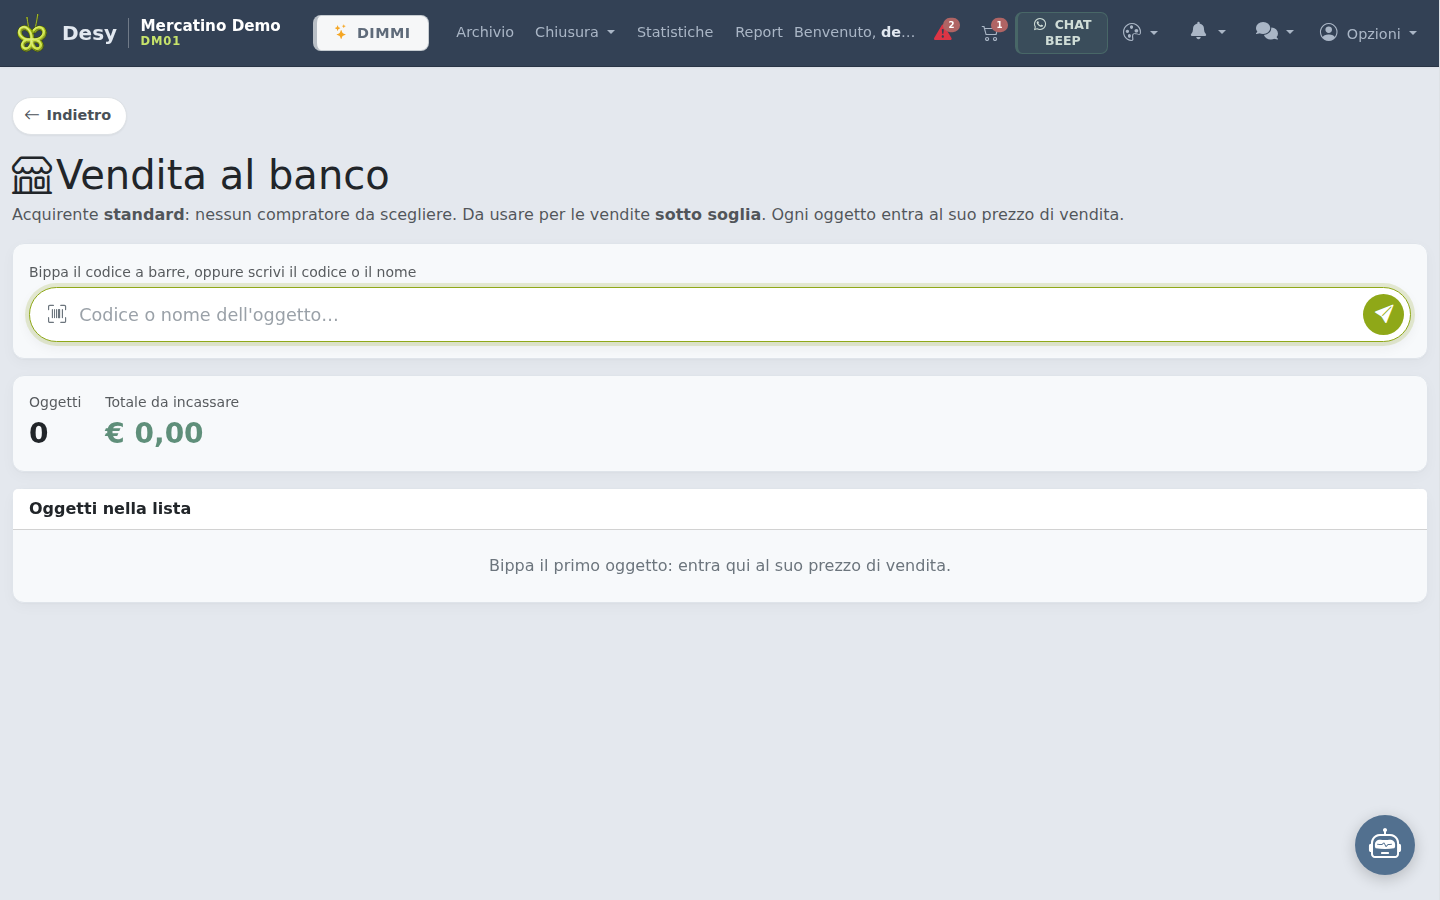Open CHAT BEEP WhatsApp button
This screenshot has width=1440, height=900.
click(x=1062, y=33)
